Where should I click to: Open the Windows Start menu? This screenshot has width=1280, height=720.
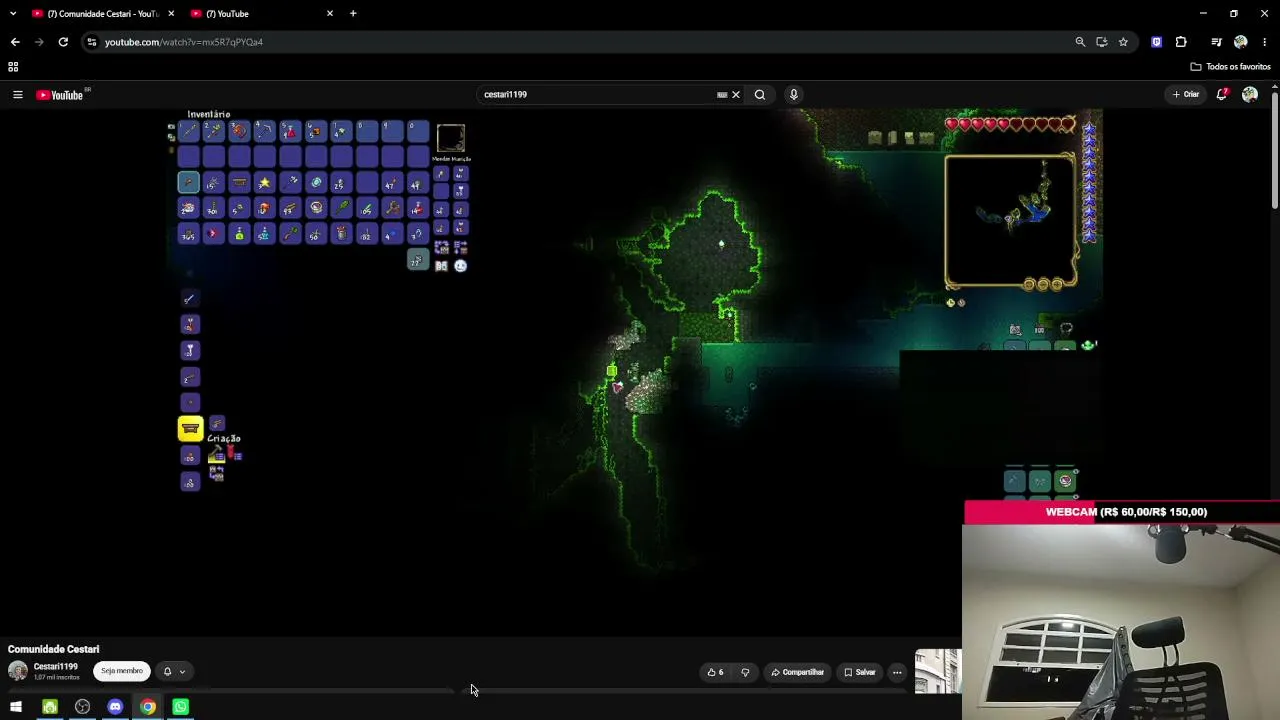(16, 707)
